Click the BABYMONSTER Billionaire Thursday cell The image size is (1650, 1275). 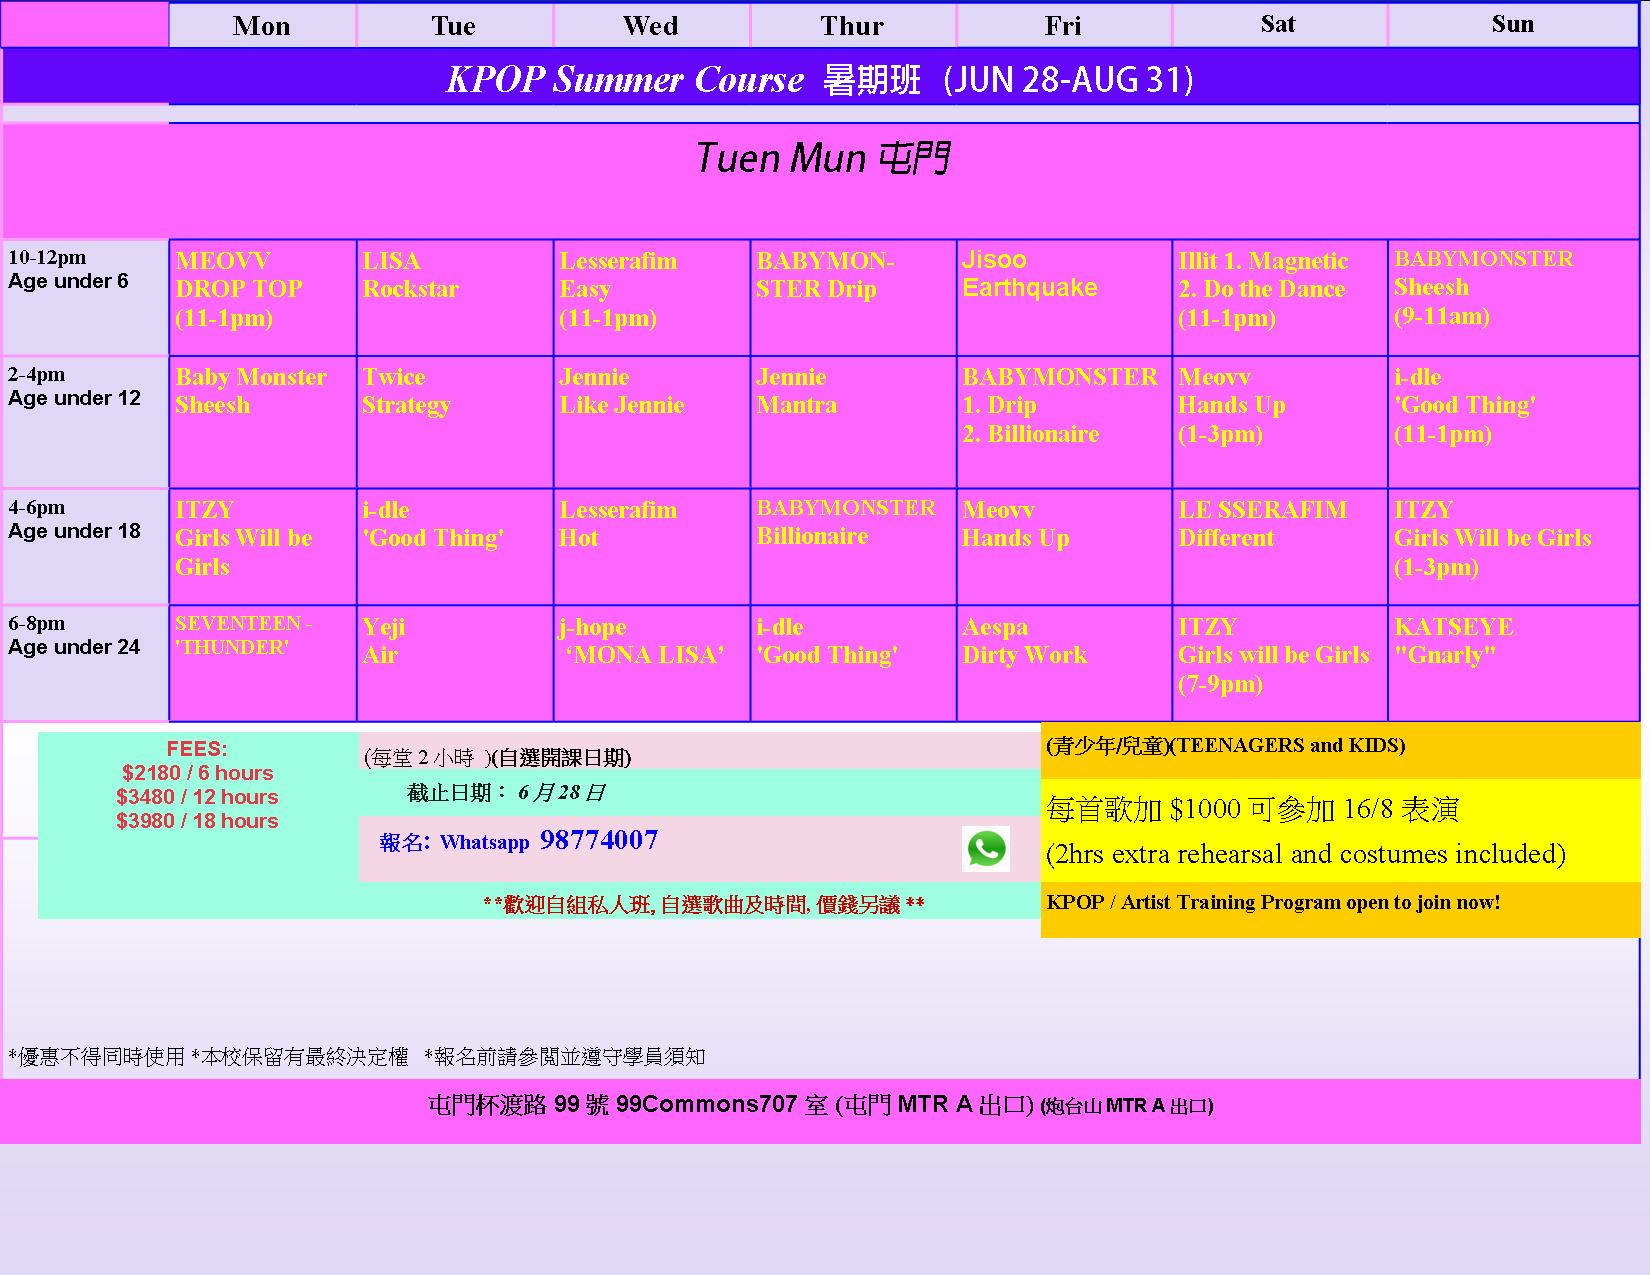(854, 547)
